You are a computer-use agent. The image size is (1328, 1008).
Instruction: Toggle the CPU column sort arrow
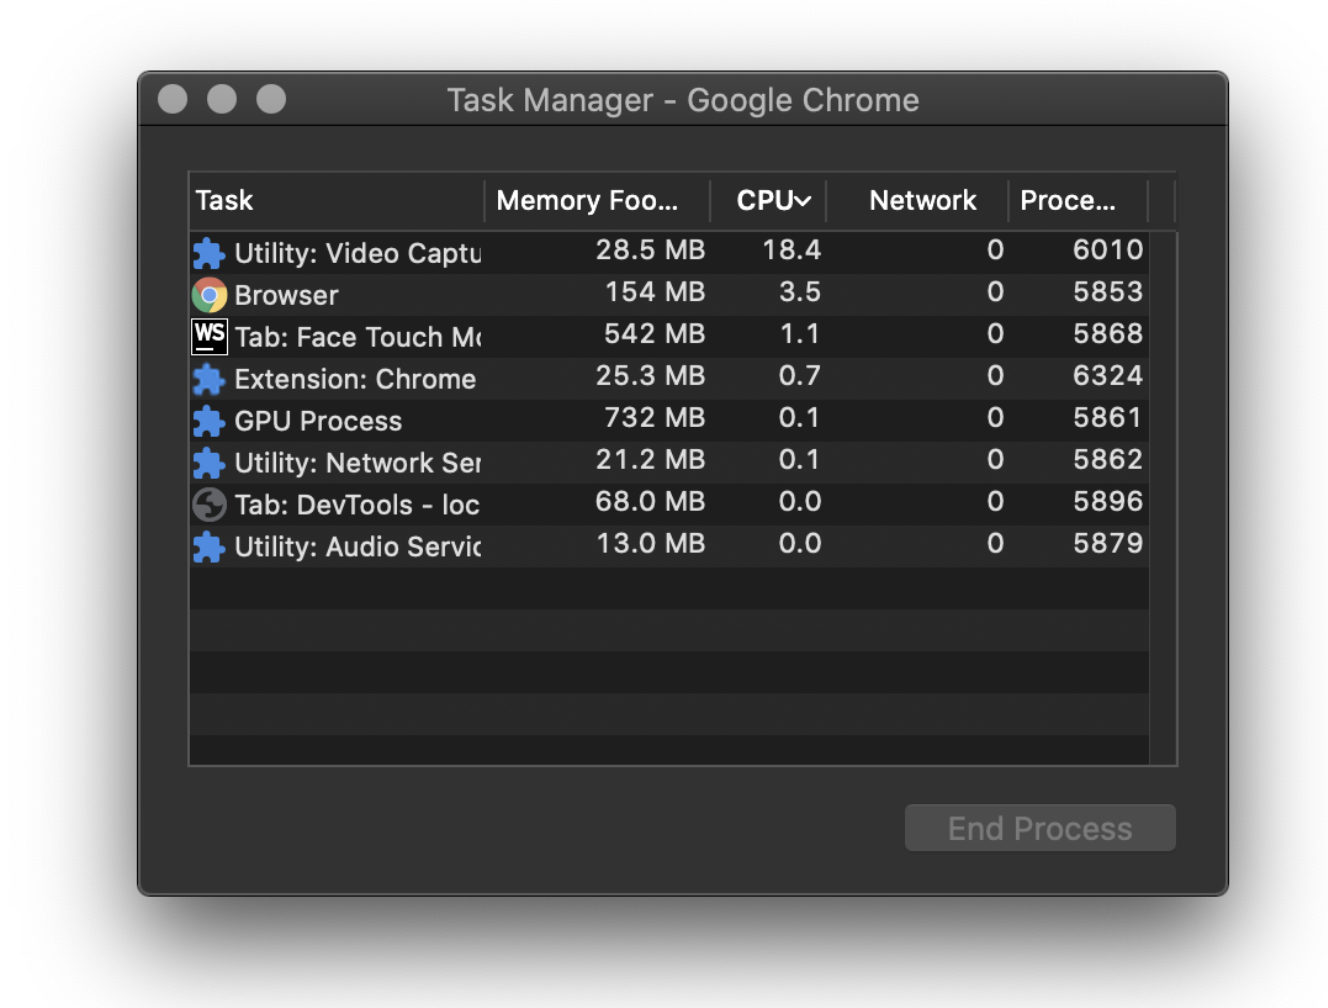pos(802,201)
